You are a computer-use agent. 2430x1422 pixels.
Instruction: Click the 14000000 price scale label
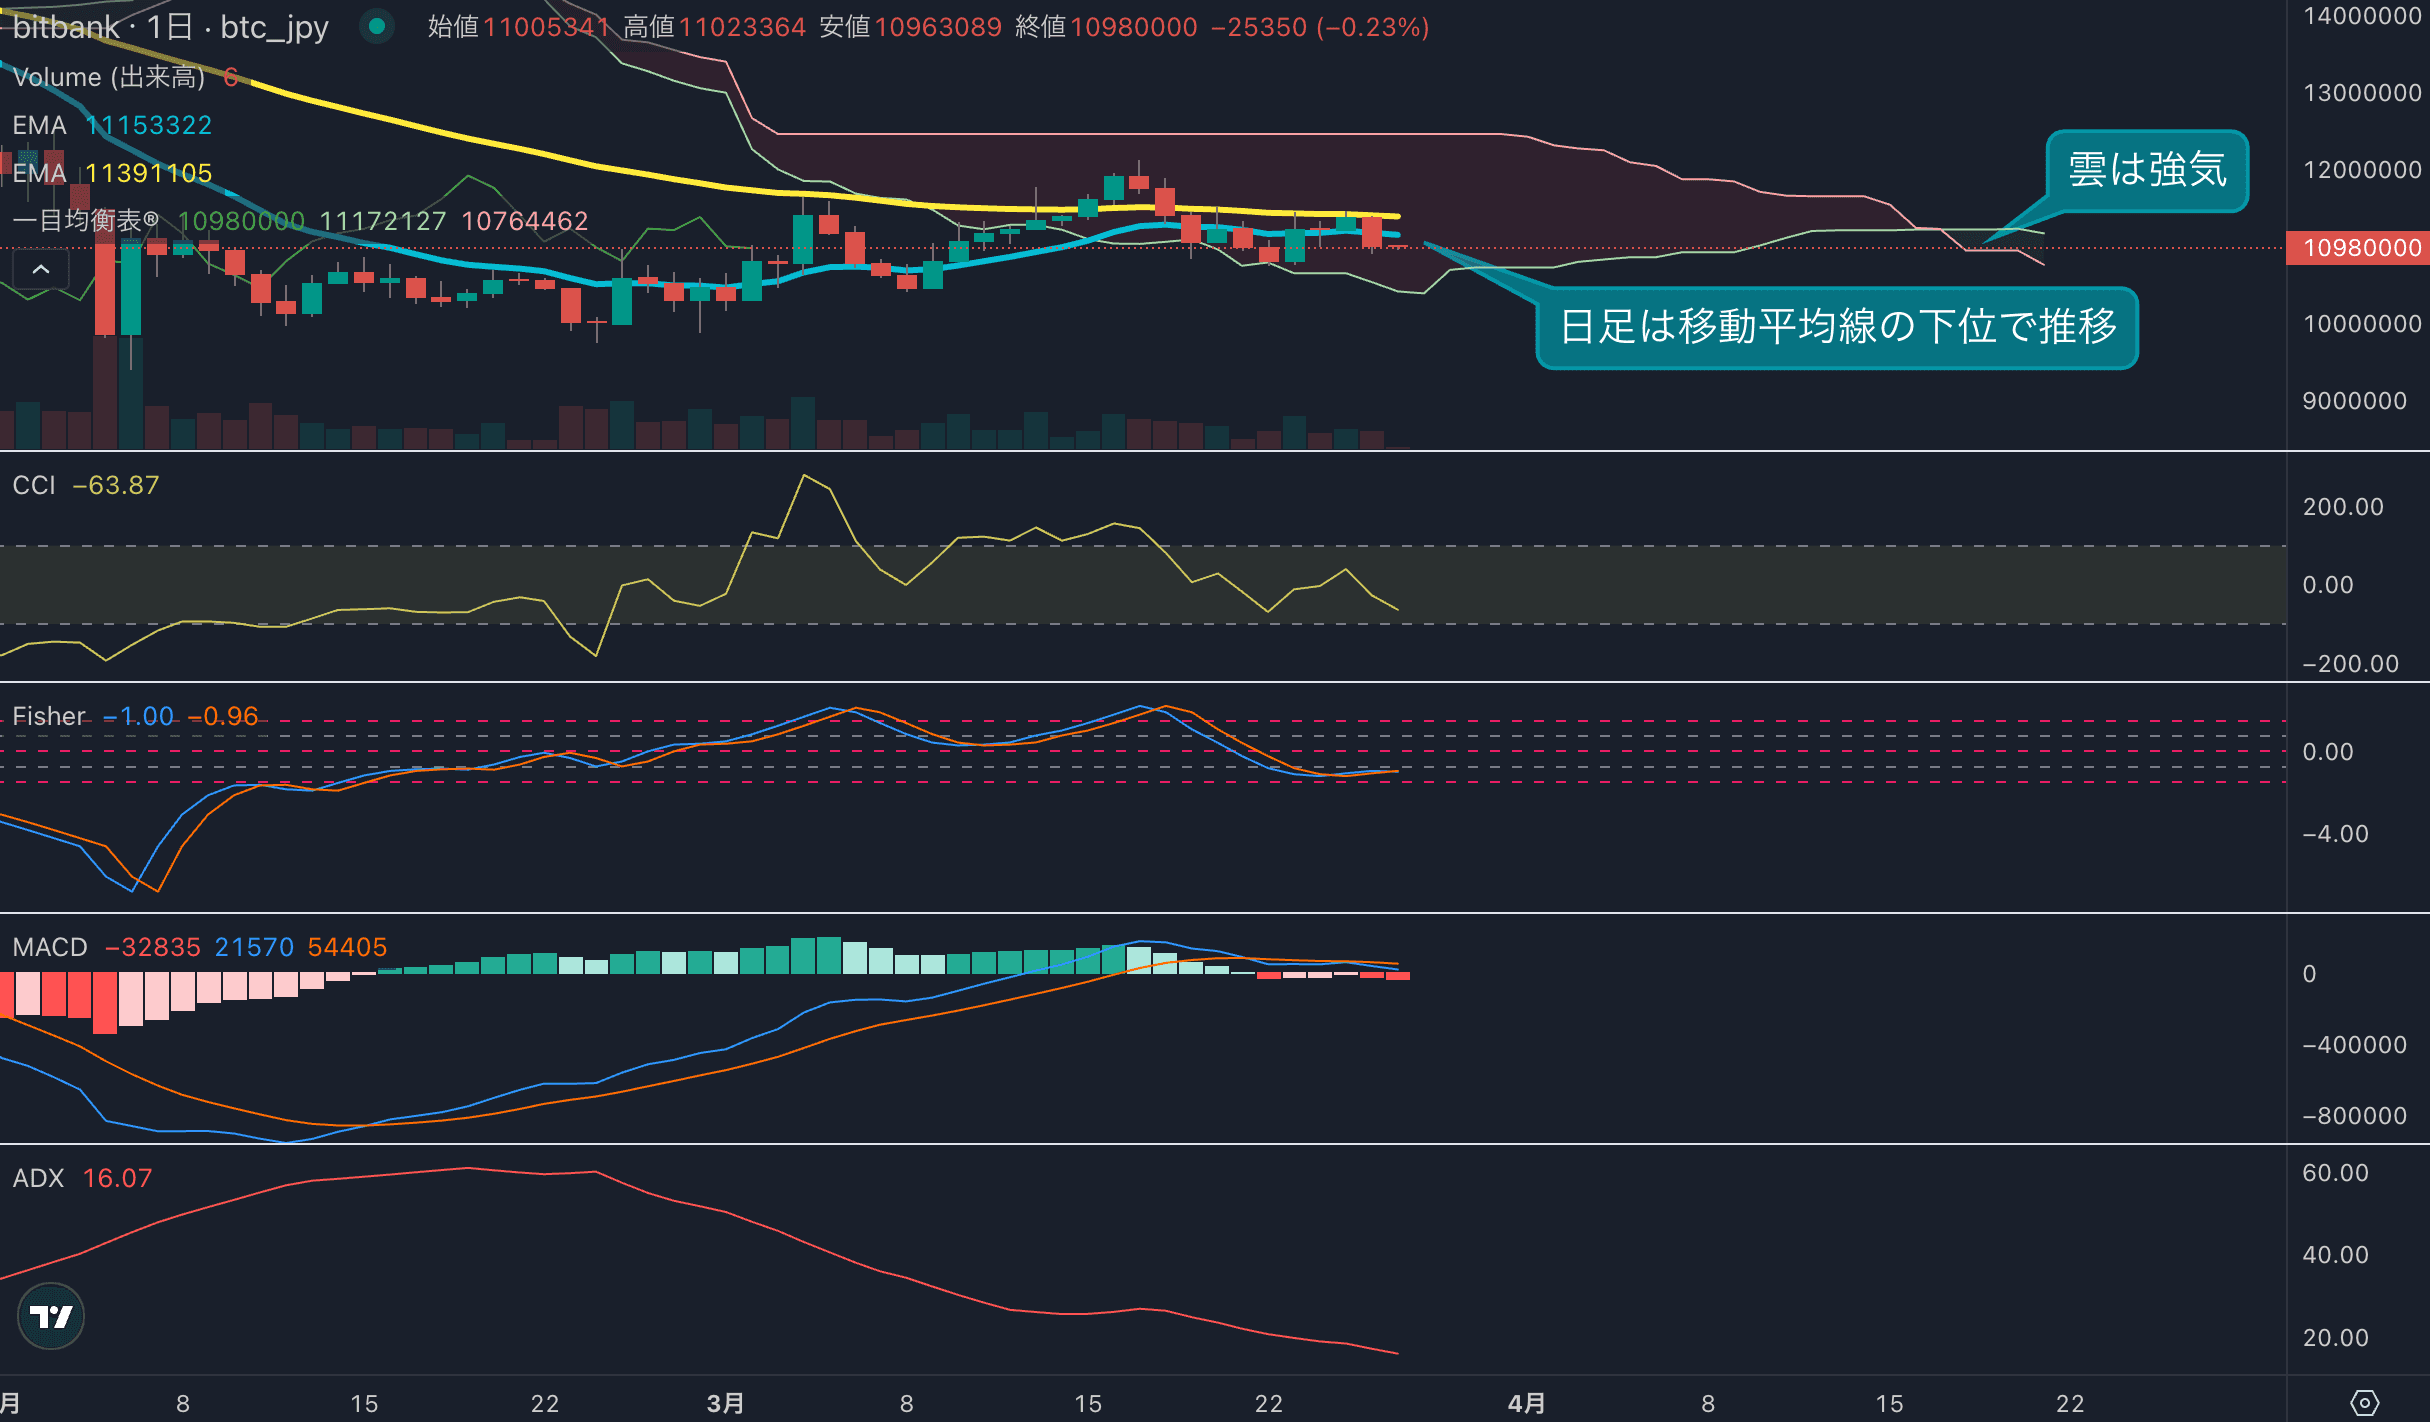2361,16
